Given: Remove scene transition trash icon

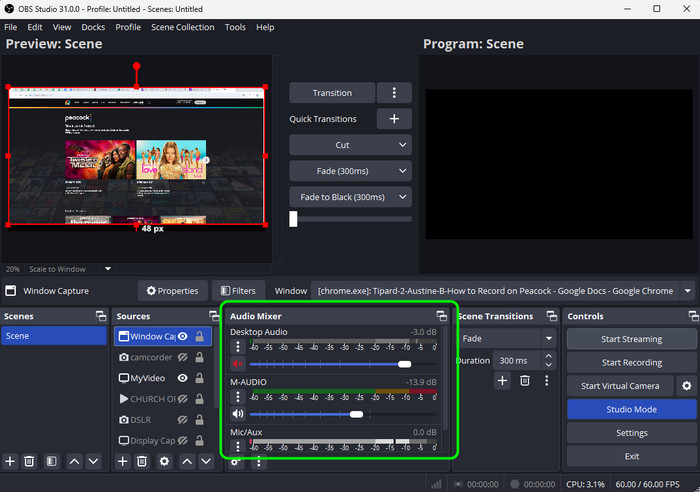Looking at the screenshot, I should pos(525,380).
